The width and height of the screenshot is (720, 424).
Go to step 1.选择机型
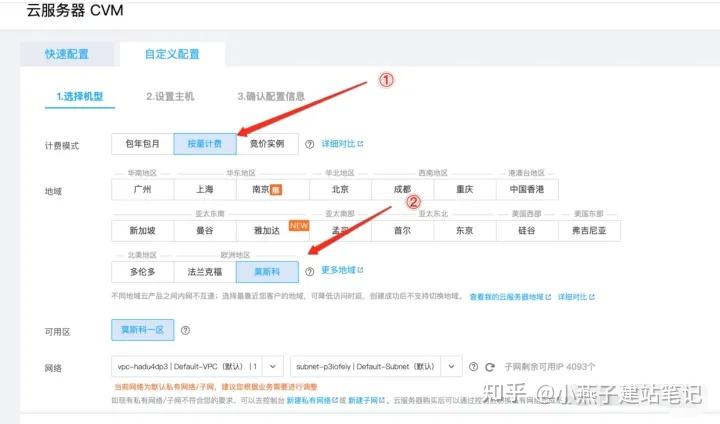click(80, 96)
